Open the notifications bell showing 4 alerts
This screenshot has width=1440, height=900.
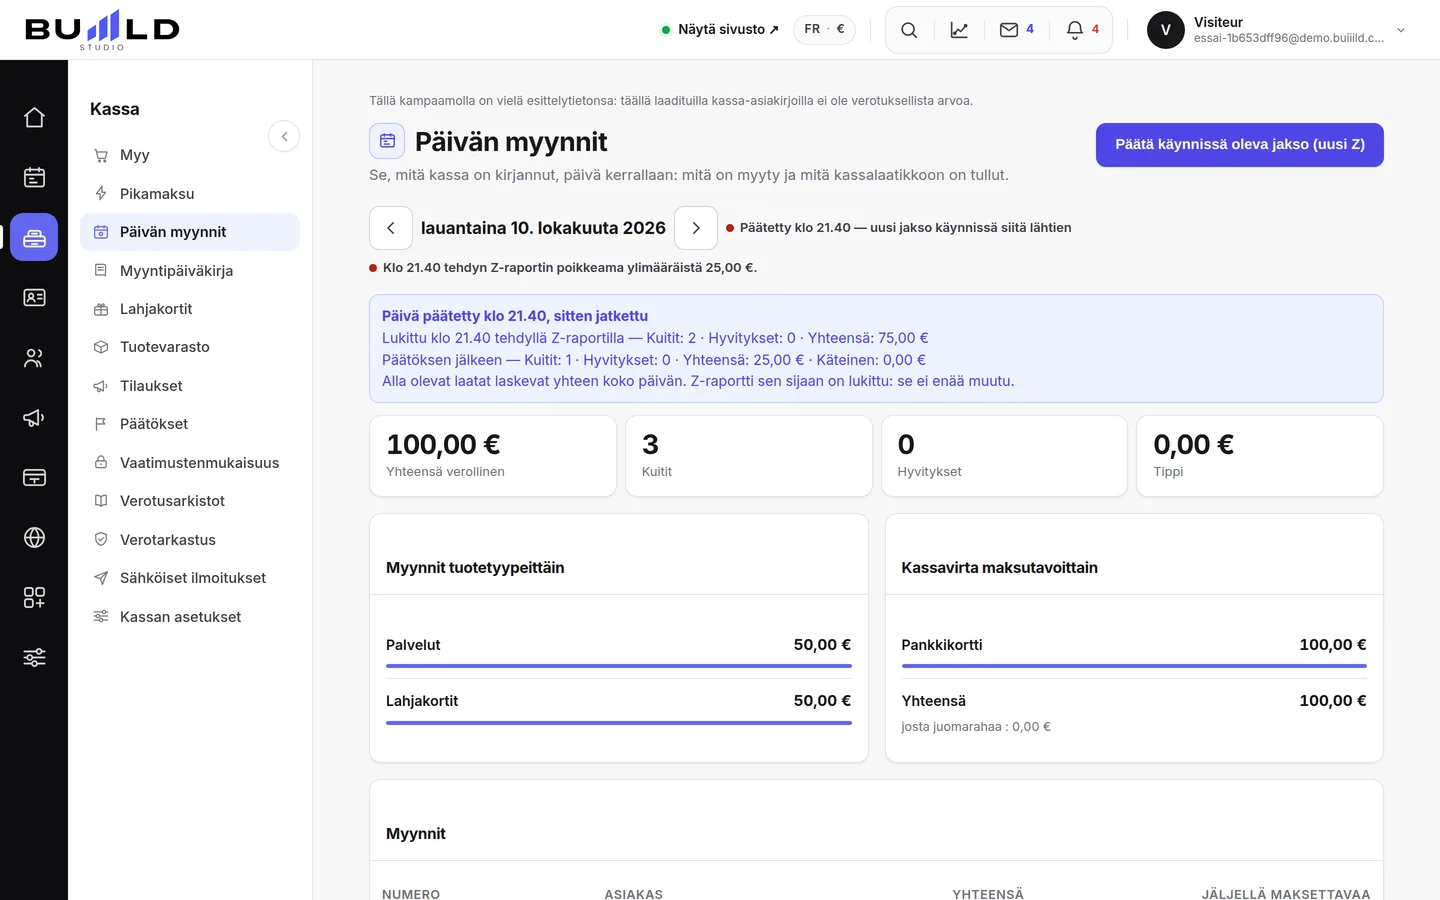1082,30
